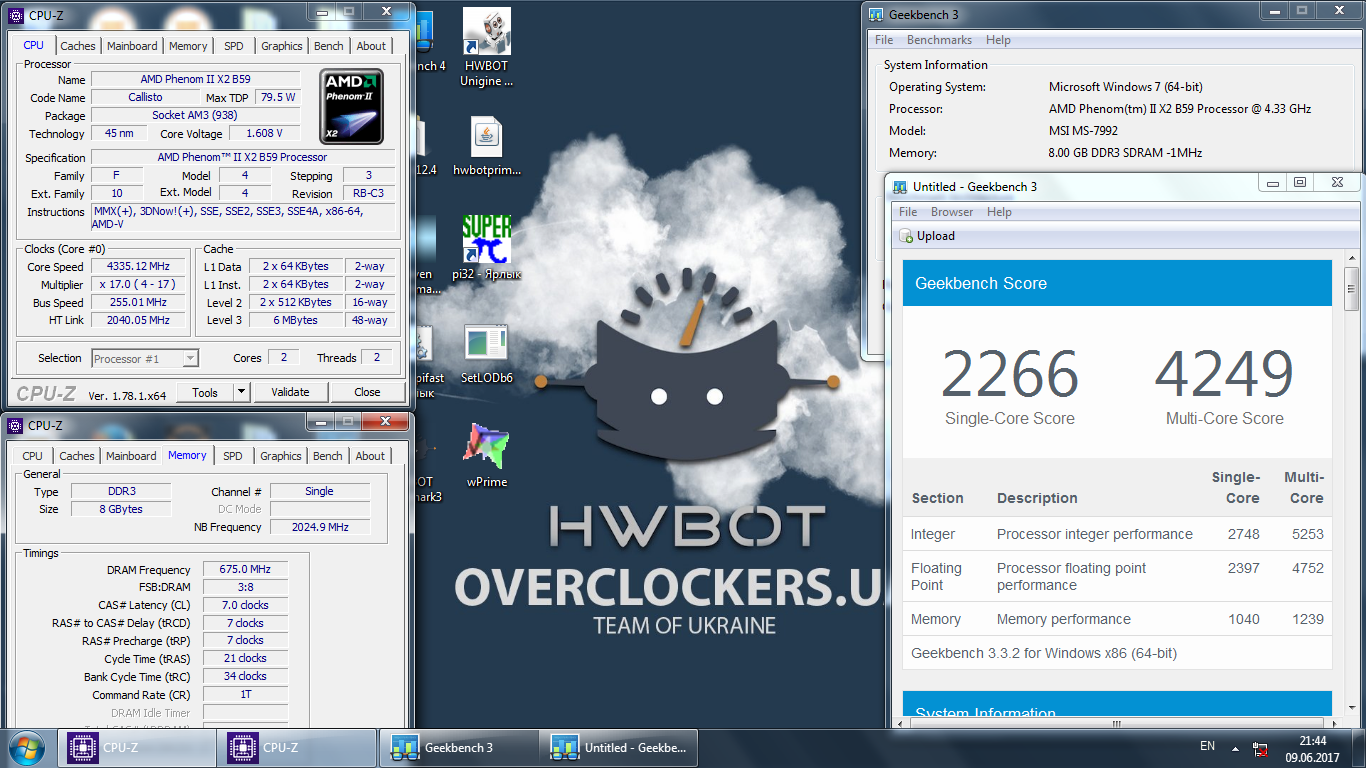Open Browser menu in Untitled Geekbench window

[x=952, y=212]
